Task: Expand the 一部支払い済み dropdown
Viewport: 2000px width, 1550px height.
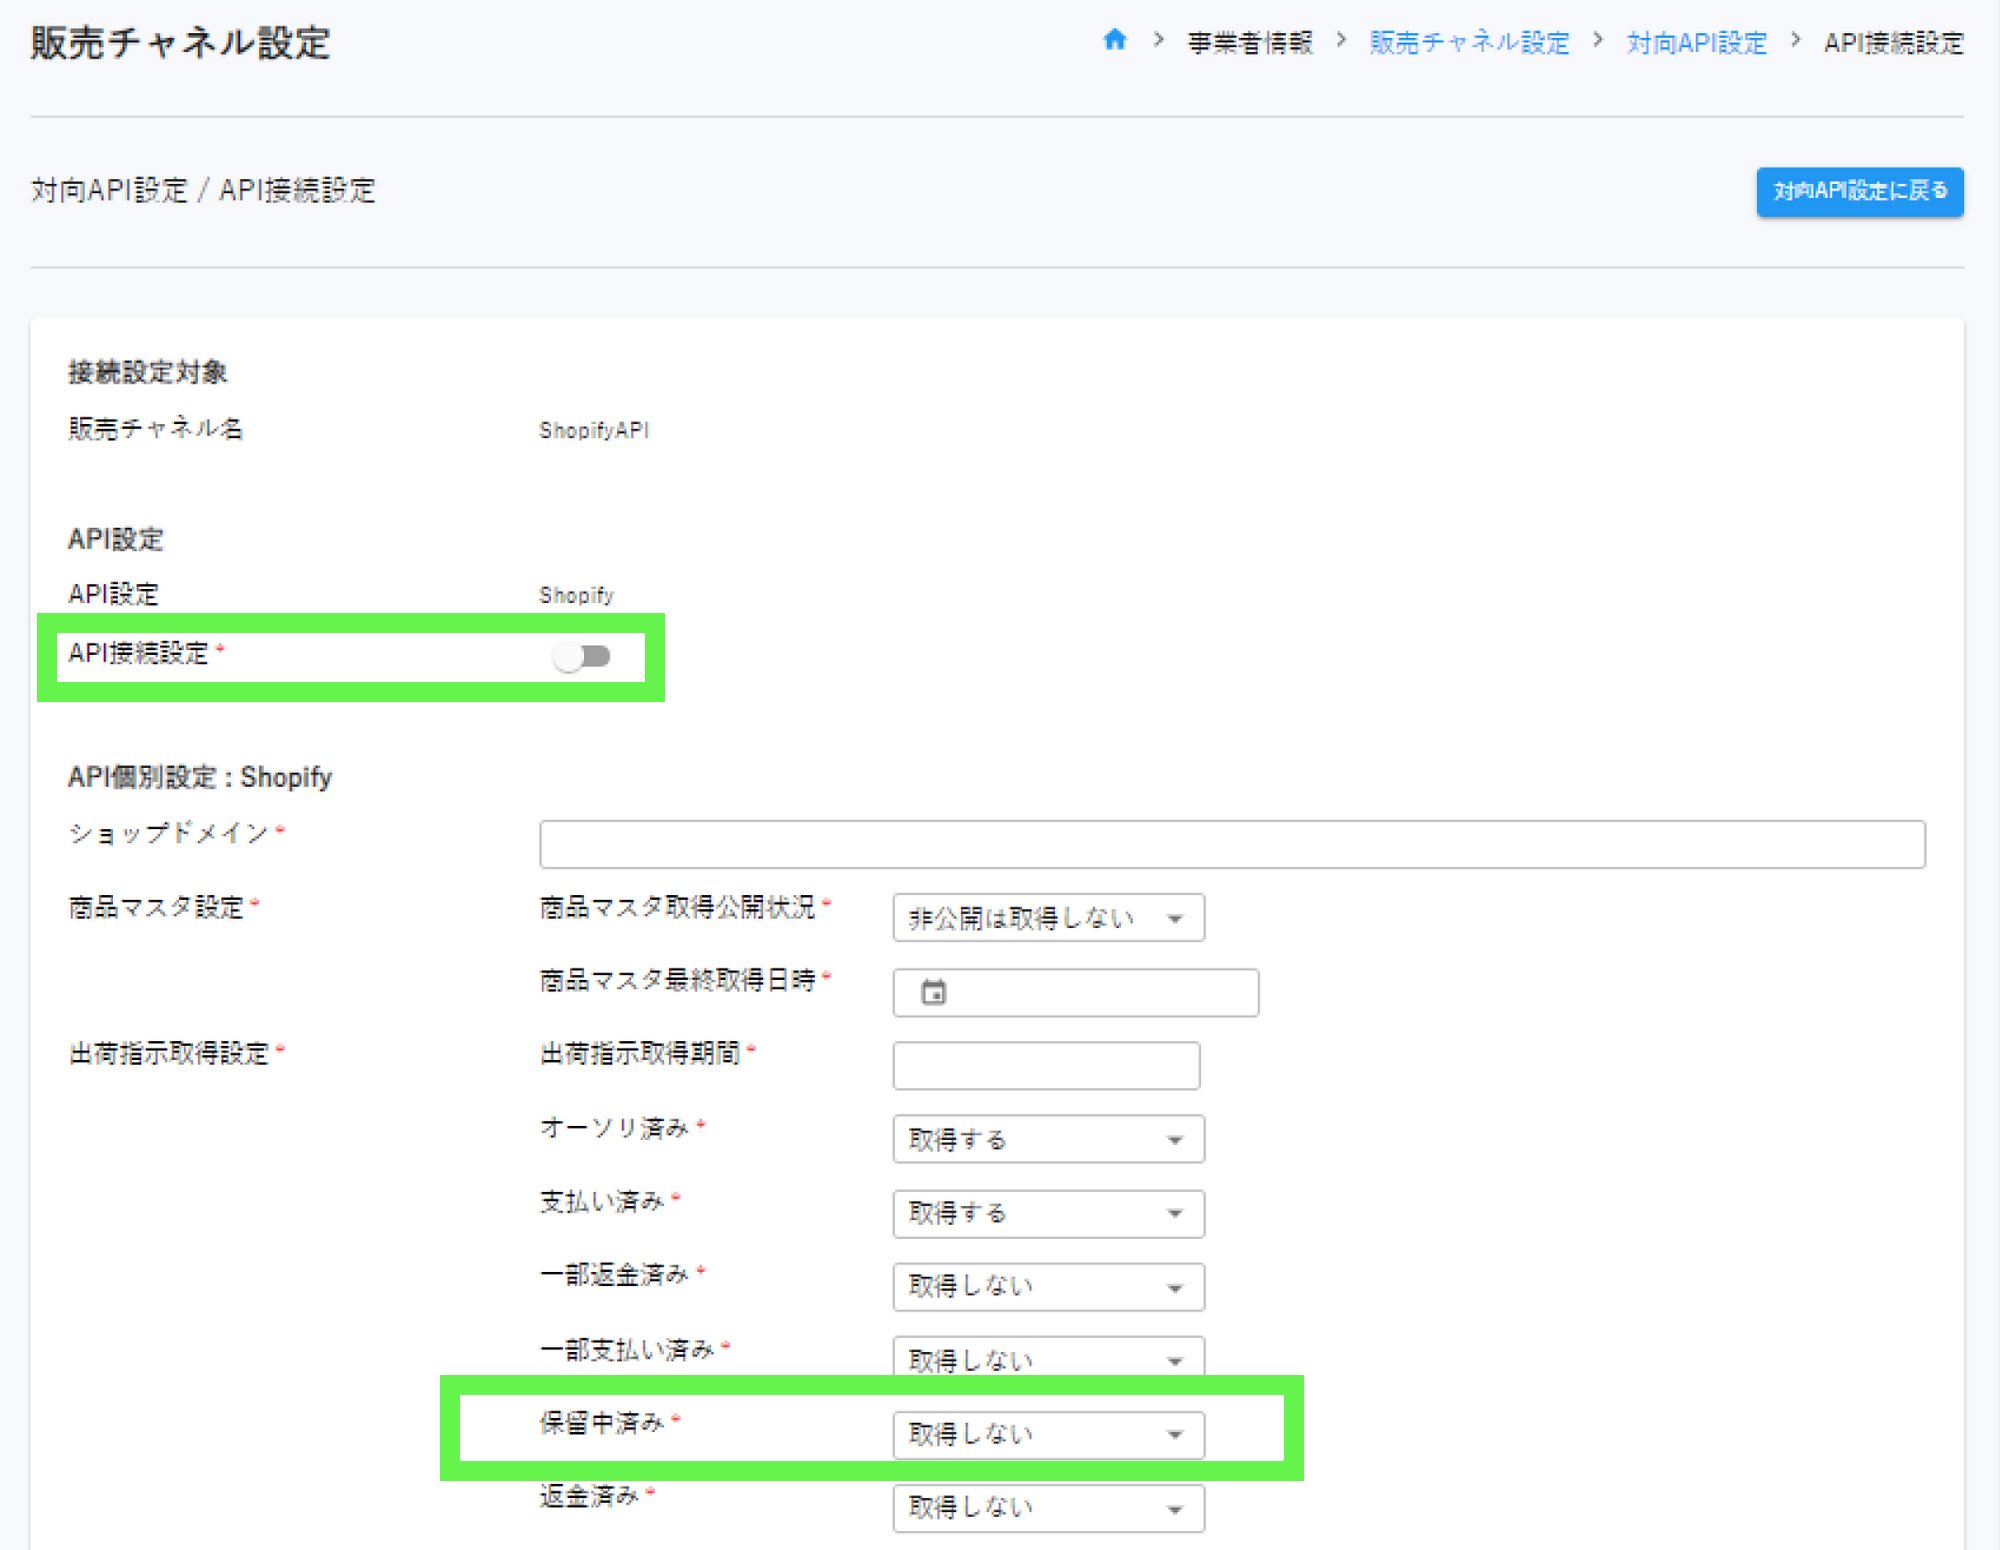Action: pos(1047,1359)
